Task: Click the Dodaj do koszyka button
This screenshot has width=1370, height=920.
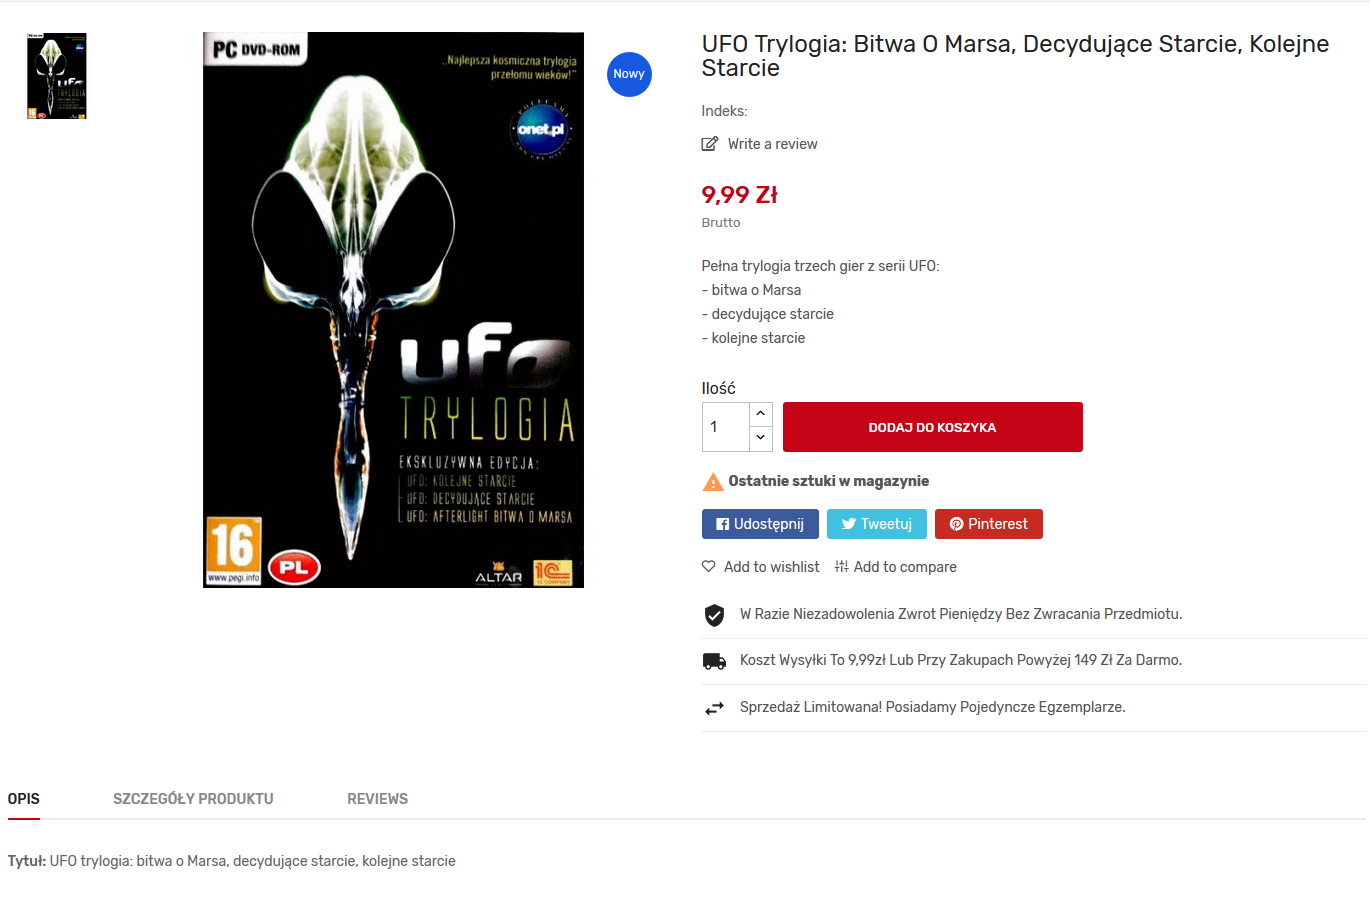Action: click(933, 427)
